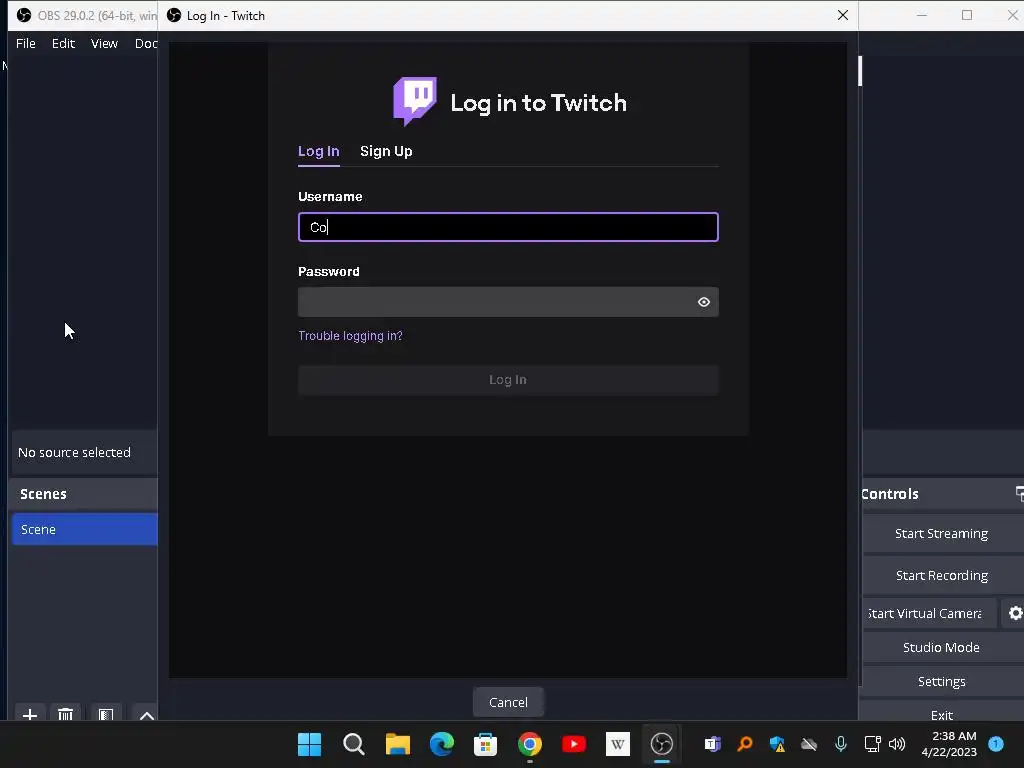
Task: Switch to OBS Studio taskbar icon
Action: 662,744
